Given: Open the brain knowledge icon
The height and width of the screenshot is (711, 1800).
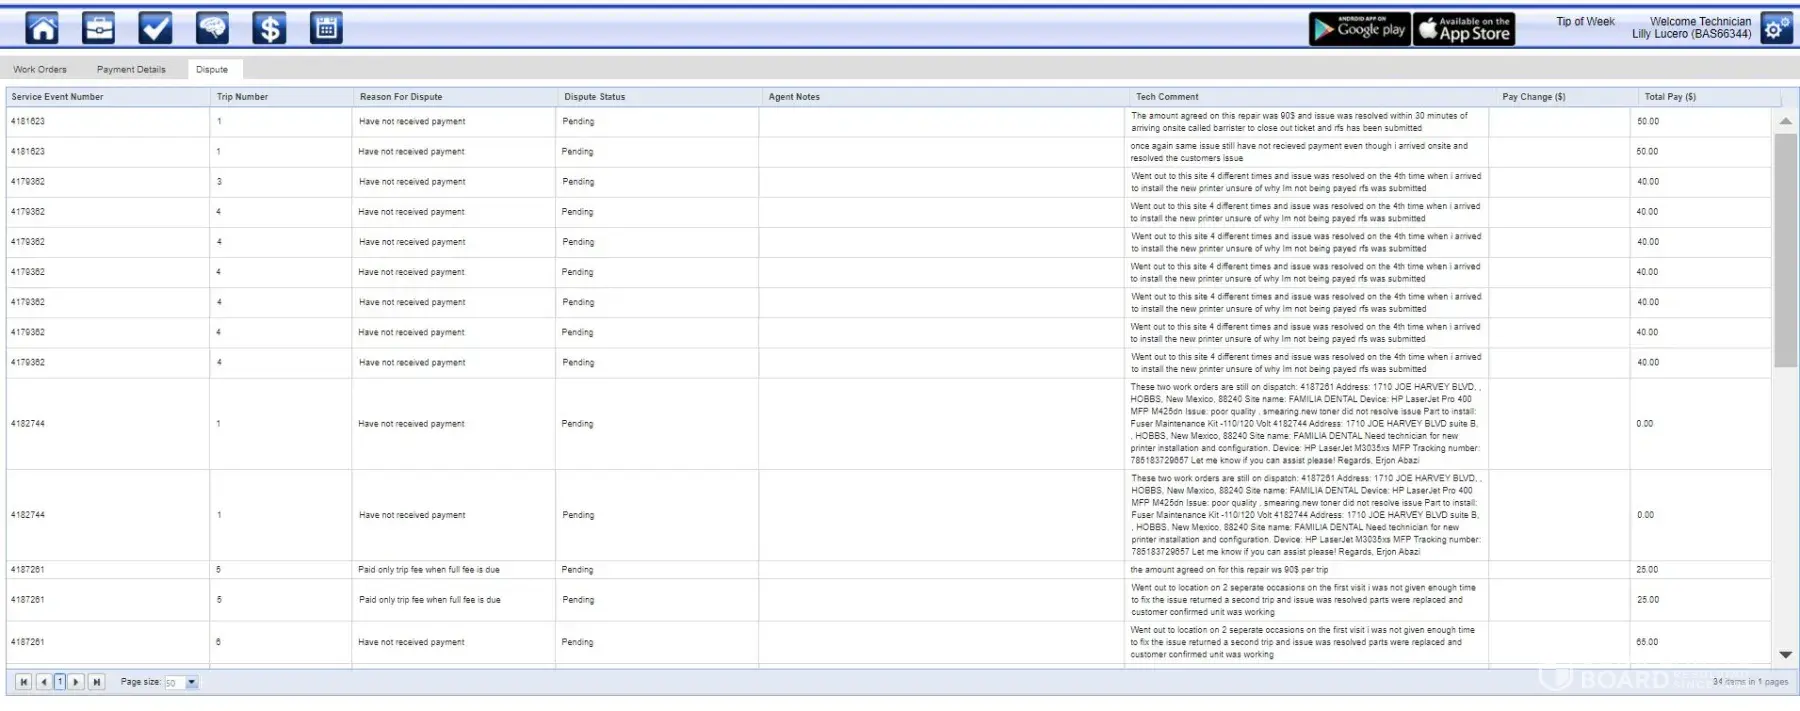Looking at the screenshot, I should pos(212,28).
